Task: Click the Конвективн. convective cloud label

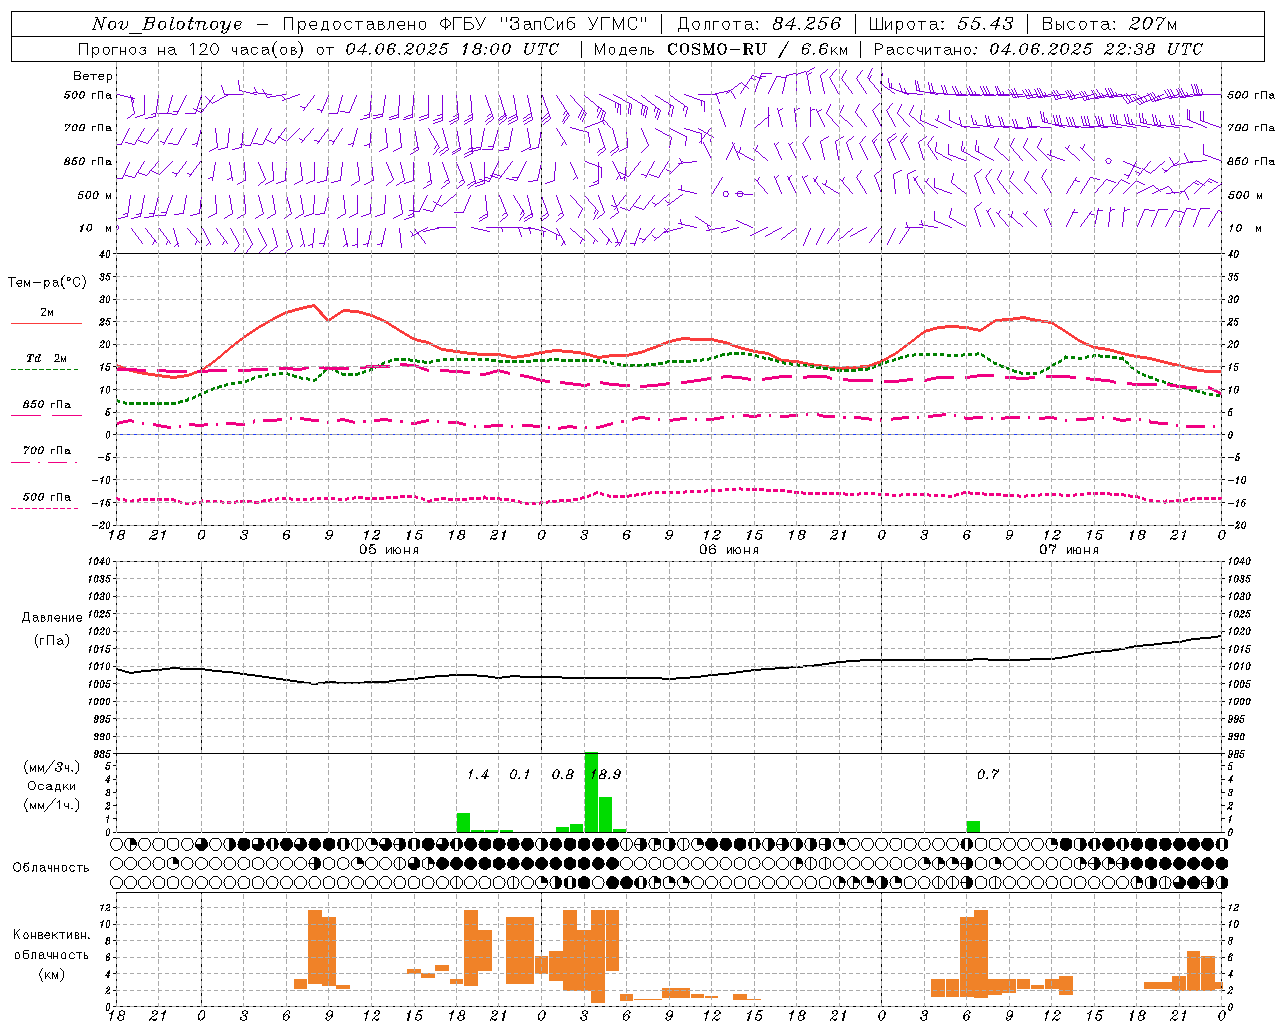Action: point(52,934)
